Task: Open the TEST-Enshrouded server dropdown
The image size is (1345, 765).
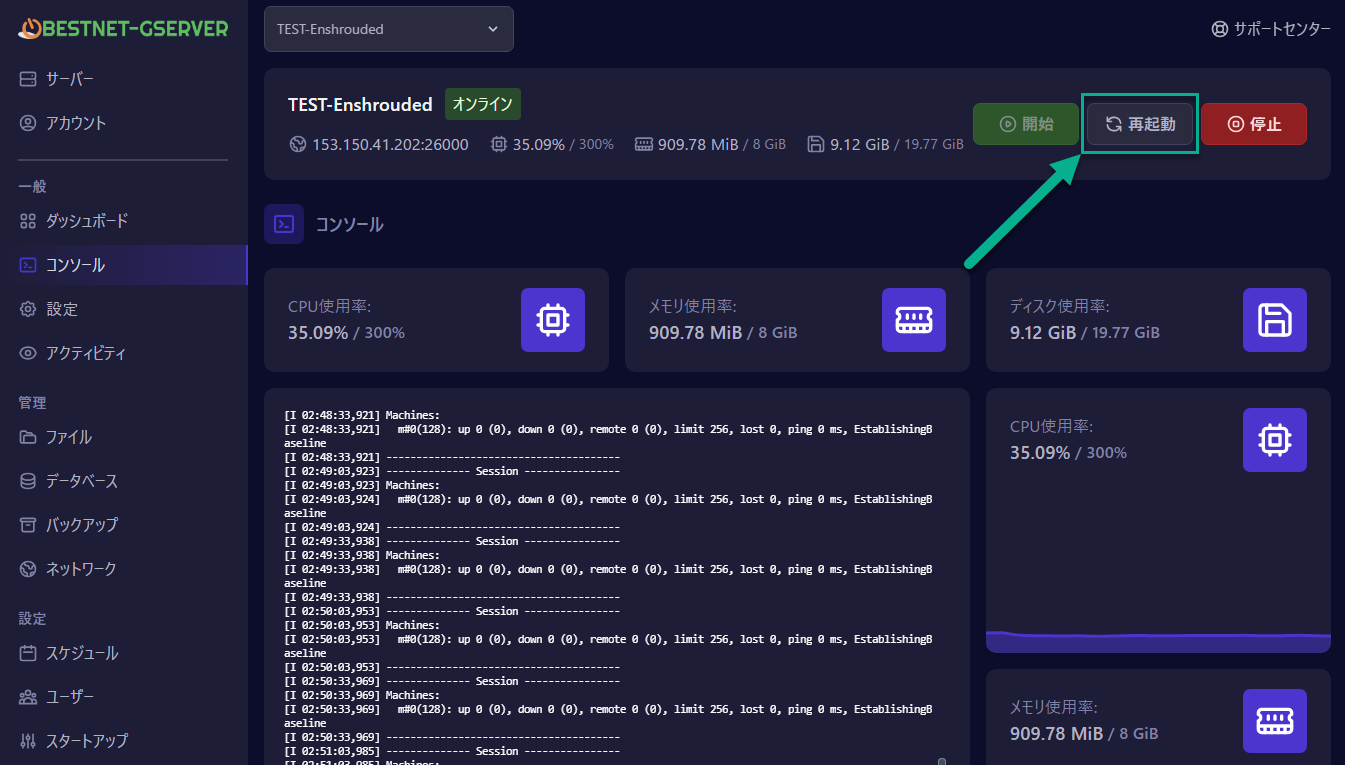Action: (388, 29)
